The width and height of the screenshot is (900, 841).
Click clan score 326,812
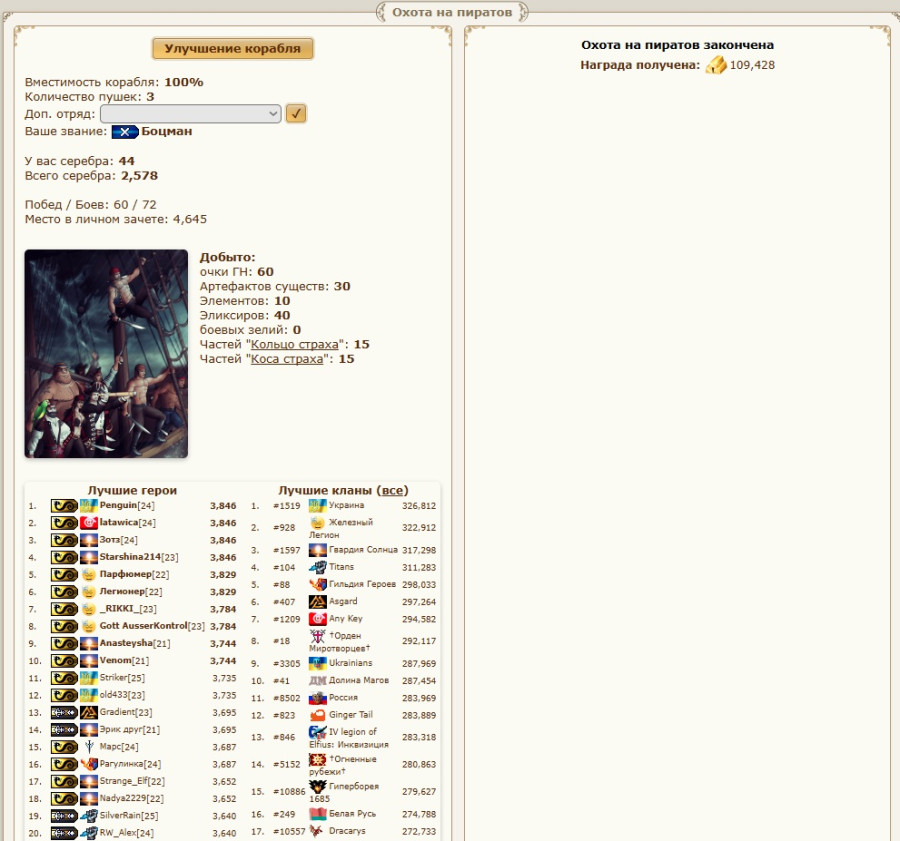click(419, 506)
